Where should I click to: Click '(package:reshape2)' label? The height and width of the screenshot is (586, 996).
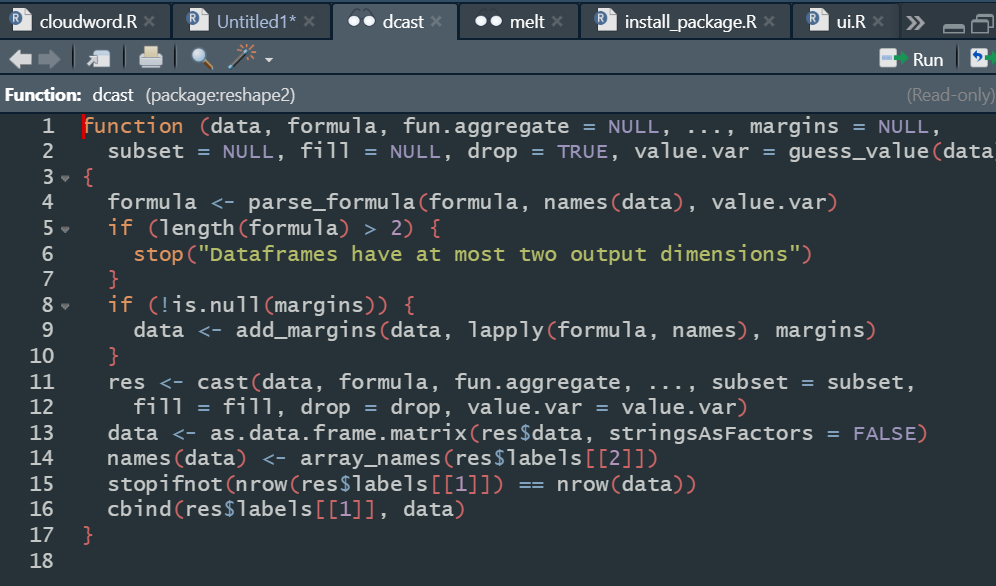220,95
